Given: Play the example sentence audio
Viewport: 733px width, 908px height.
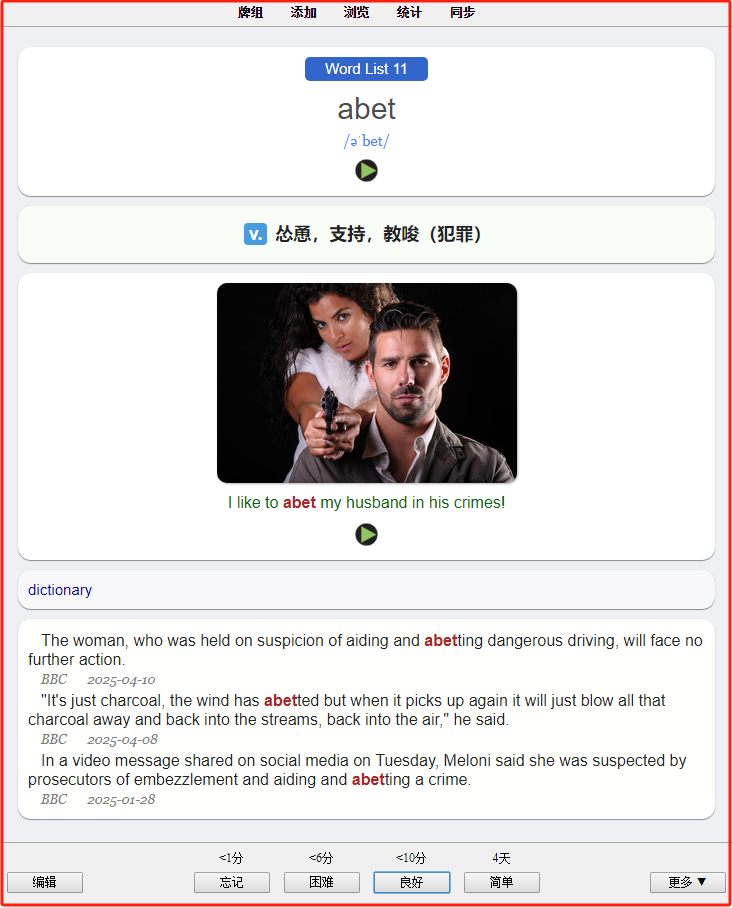Looking at the screenshot, I should (x=366, y=534).
